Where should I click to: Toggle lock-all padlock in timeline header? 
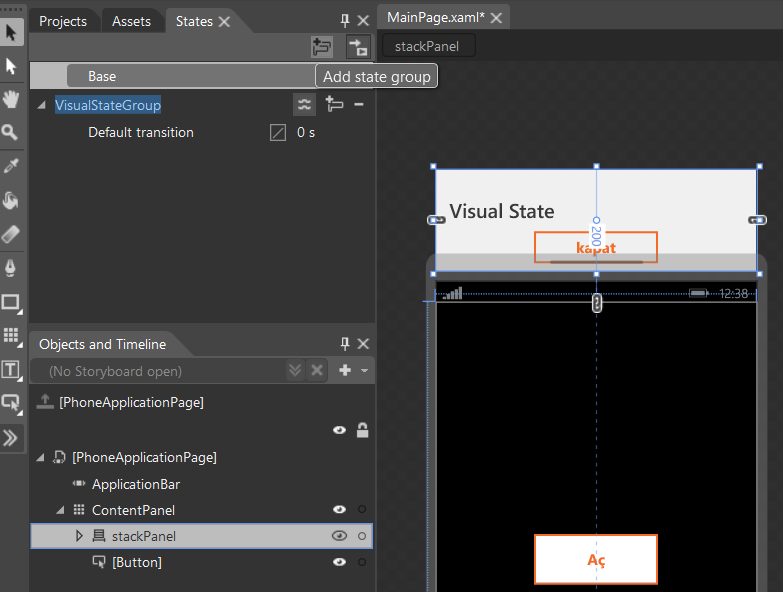click(x=363, y=430)
